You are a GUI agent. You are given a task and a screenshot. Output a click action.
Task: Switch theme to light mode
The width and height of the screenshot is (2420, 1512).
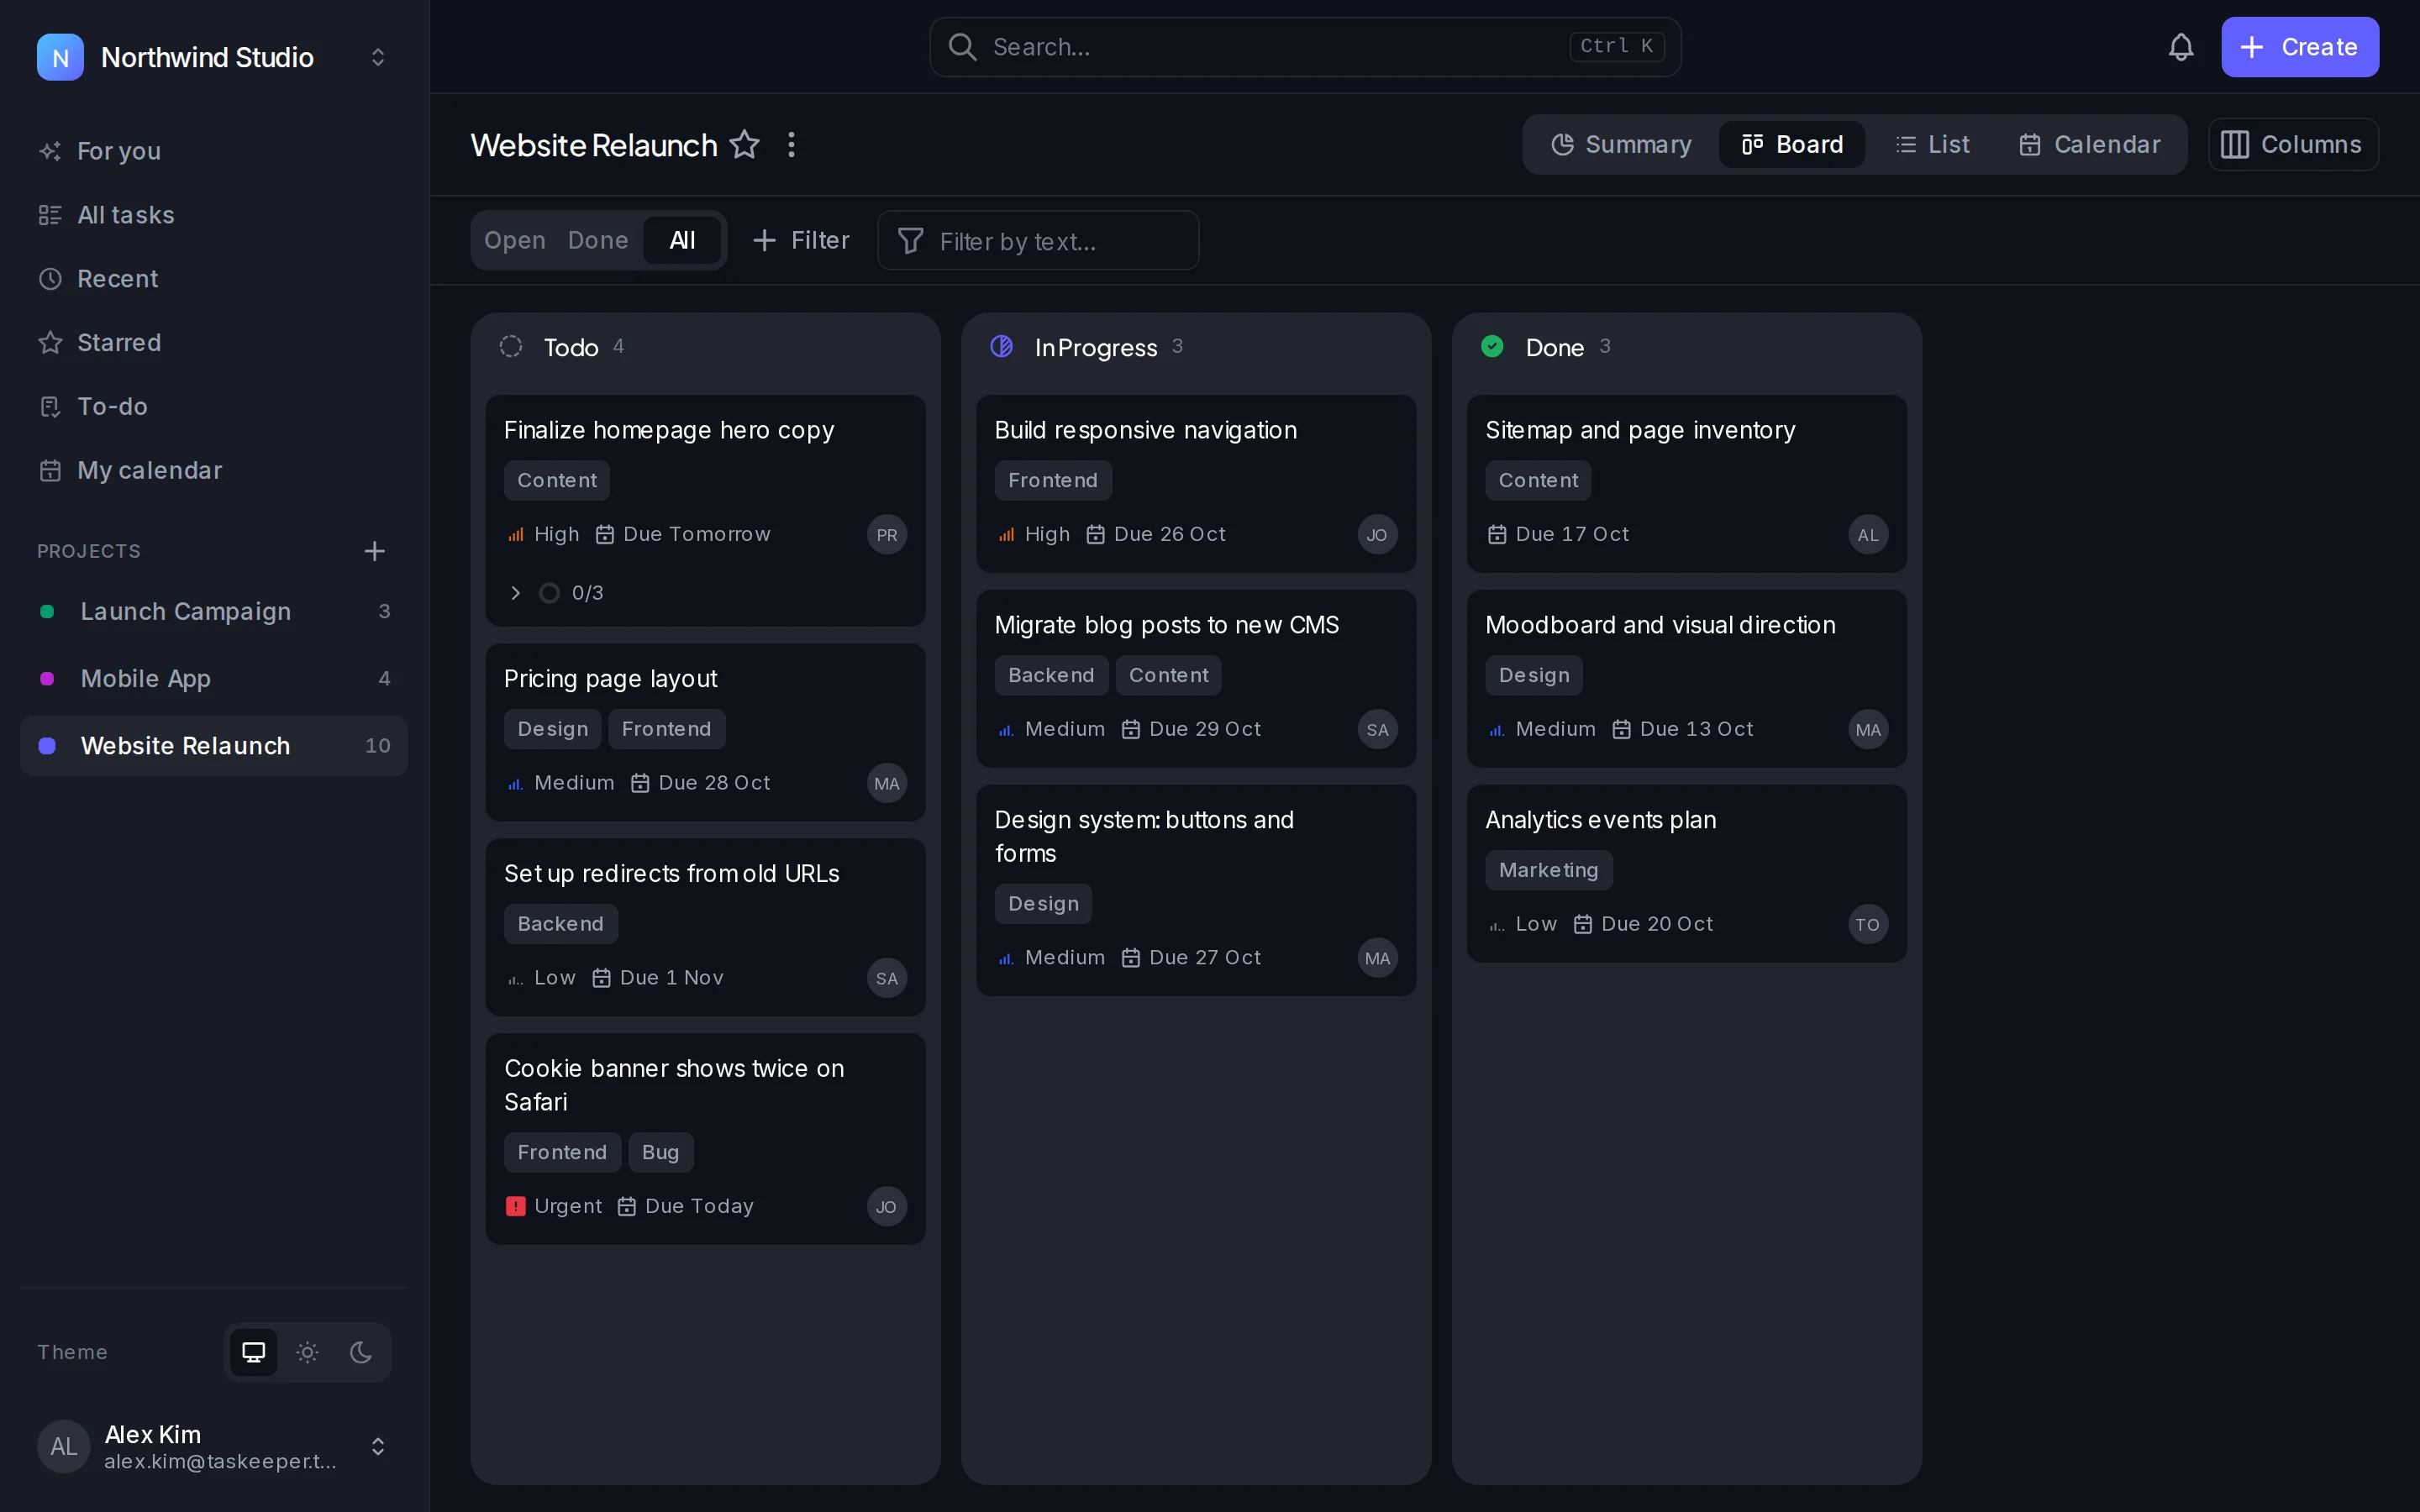[x=307, y=1352]
